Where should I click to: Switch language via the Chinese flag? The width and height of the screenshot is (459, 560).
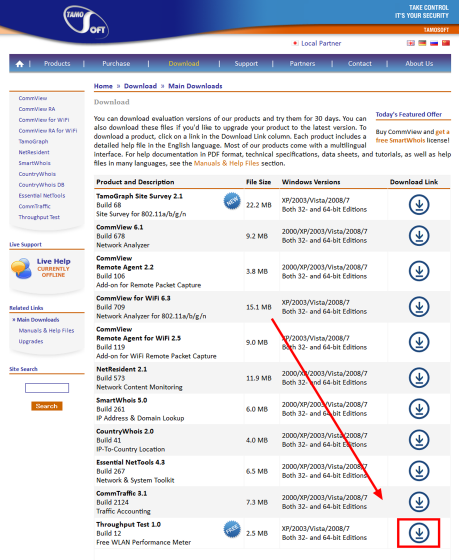point(446,43)
